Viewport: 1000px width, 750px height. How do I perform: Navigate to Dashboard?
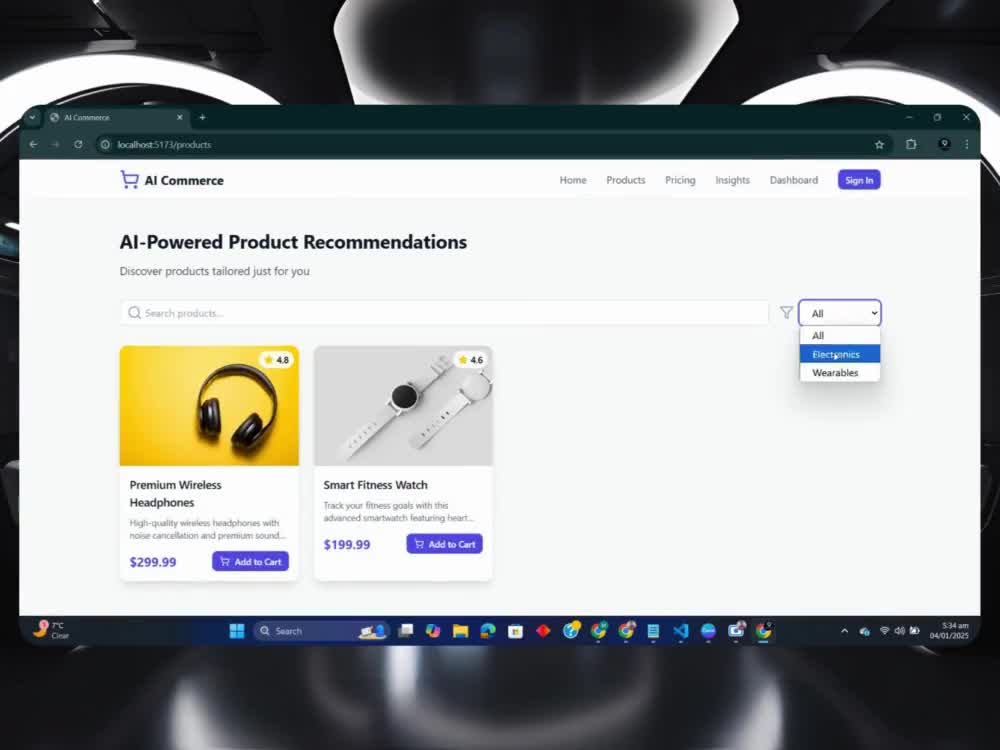793,180
